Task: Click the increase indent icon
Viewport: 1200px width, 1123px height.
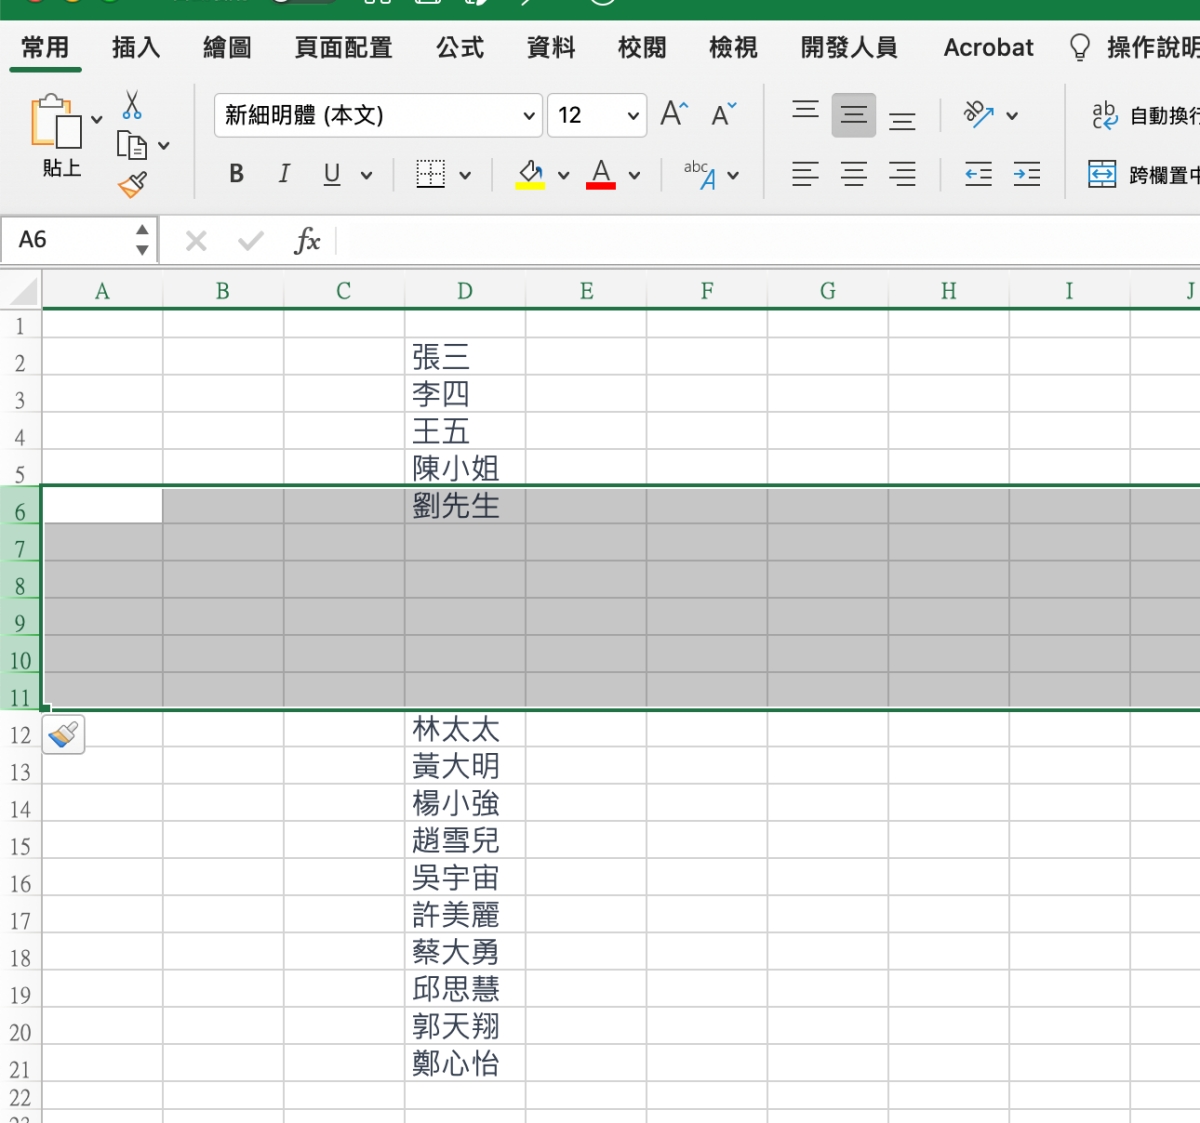Action: coord(1027,175)
